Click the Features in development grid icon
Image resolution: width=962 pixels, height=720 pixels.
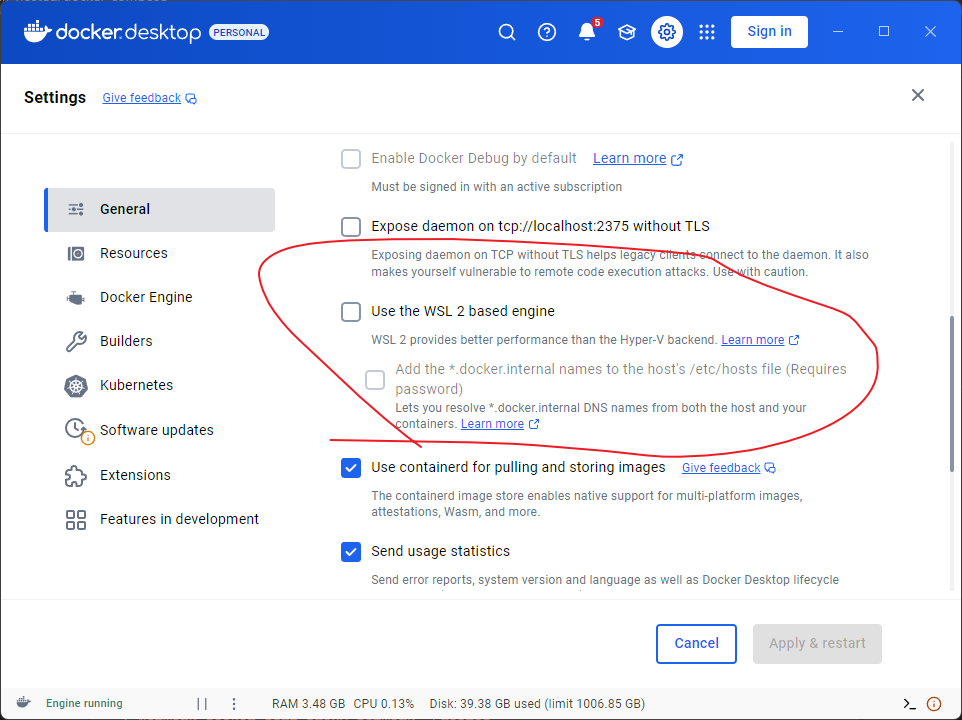(x=76, y=520)
